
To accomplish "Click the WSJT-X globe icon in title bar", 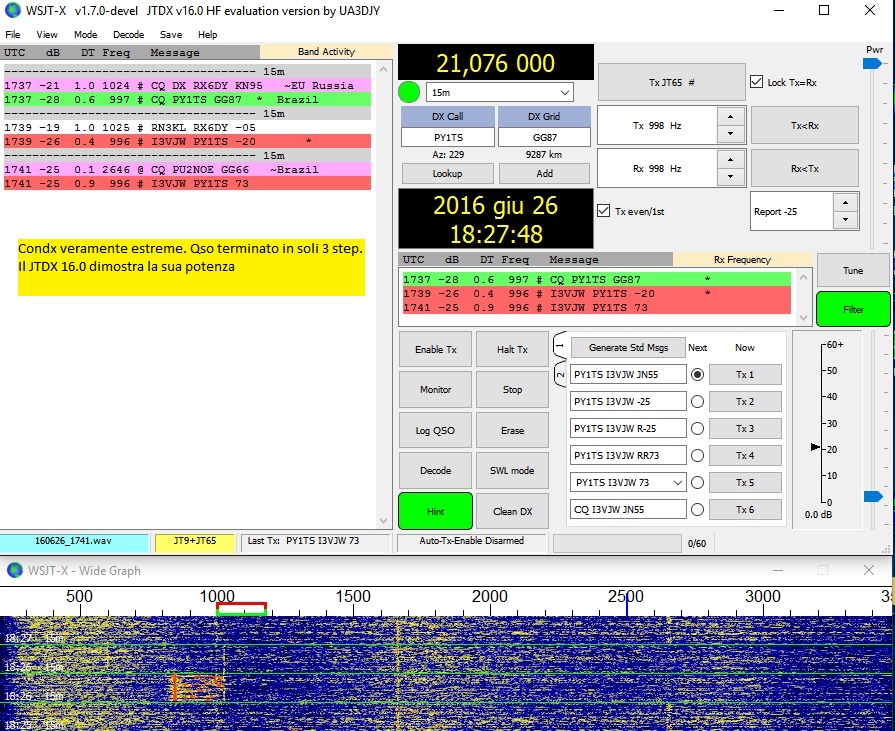I will pyautogui.click(x=13, y=10).
